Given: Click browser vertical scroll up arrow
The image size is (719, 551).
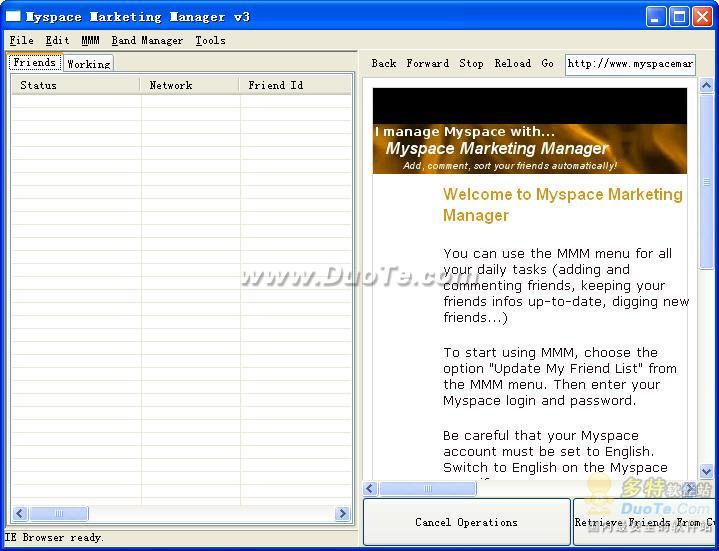Looking at the screenshot, I should tap(707, 85).
